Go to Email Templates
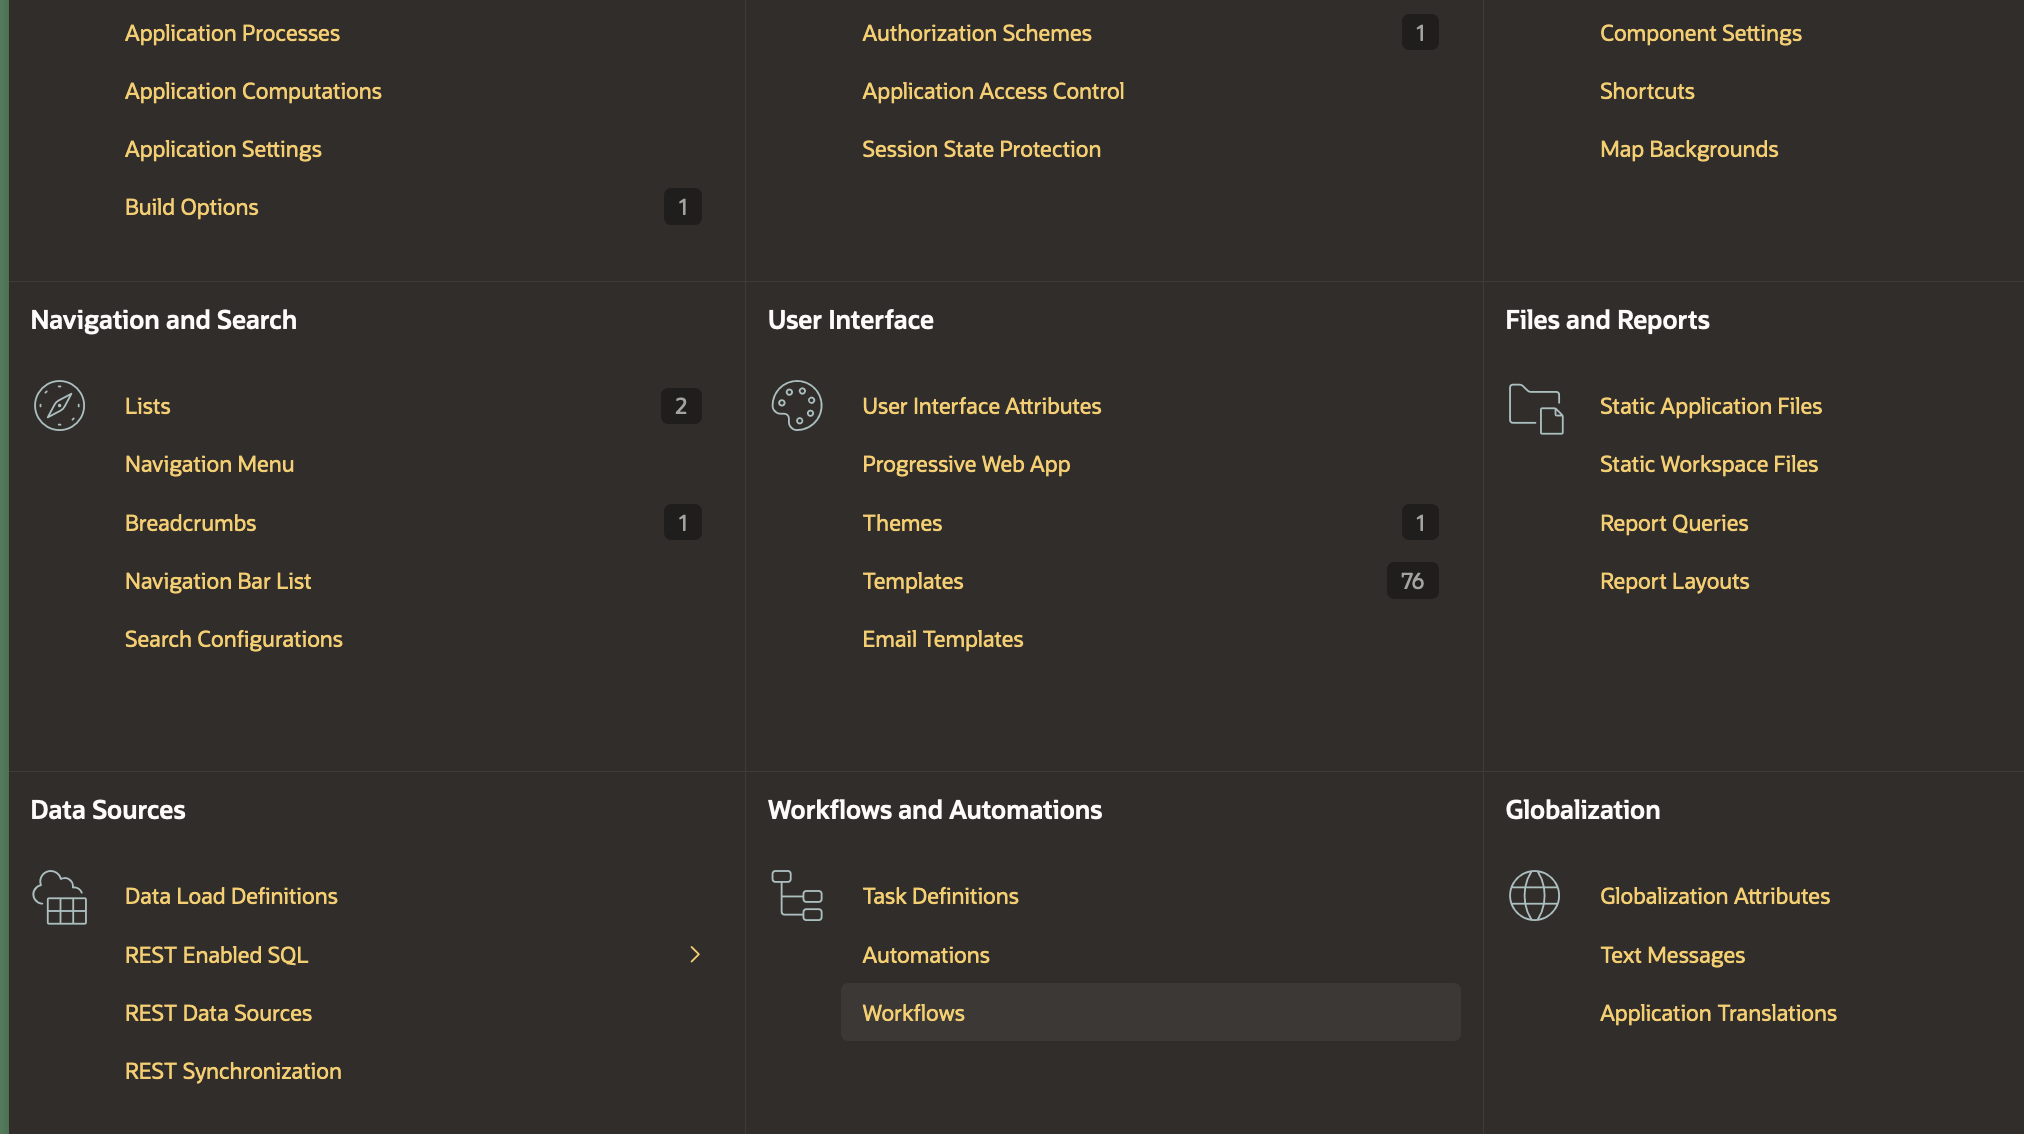The width and height of the screenshot is (2024, 1134). point(942,639)
